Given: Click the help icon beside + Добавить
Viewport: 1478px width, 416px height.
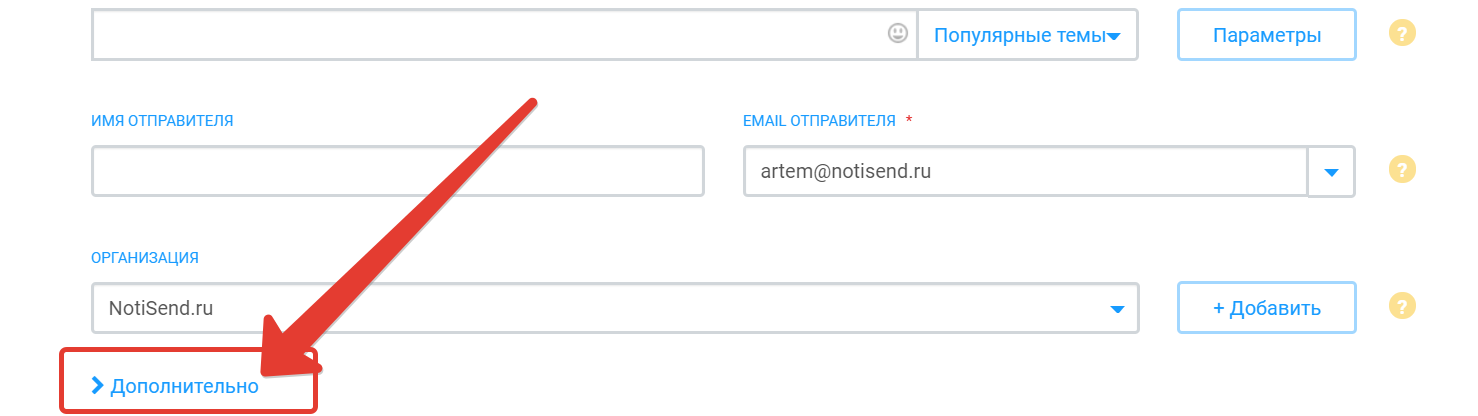Looking at the screenshot, I should click(x=1403, y=306).
